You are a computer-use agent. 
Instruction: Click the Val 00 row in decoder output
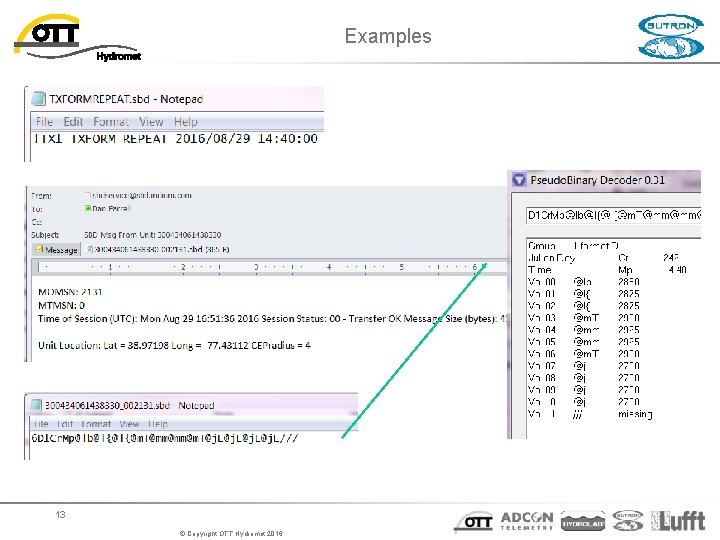[x=584, y=281]
